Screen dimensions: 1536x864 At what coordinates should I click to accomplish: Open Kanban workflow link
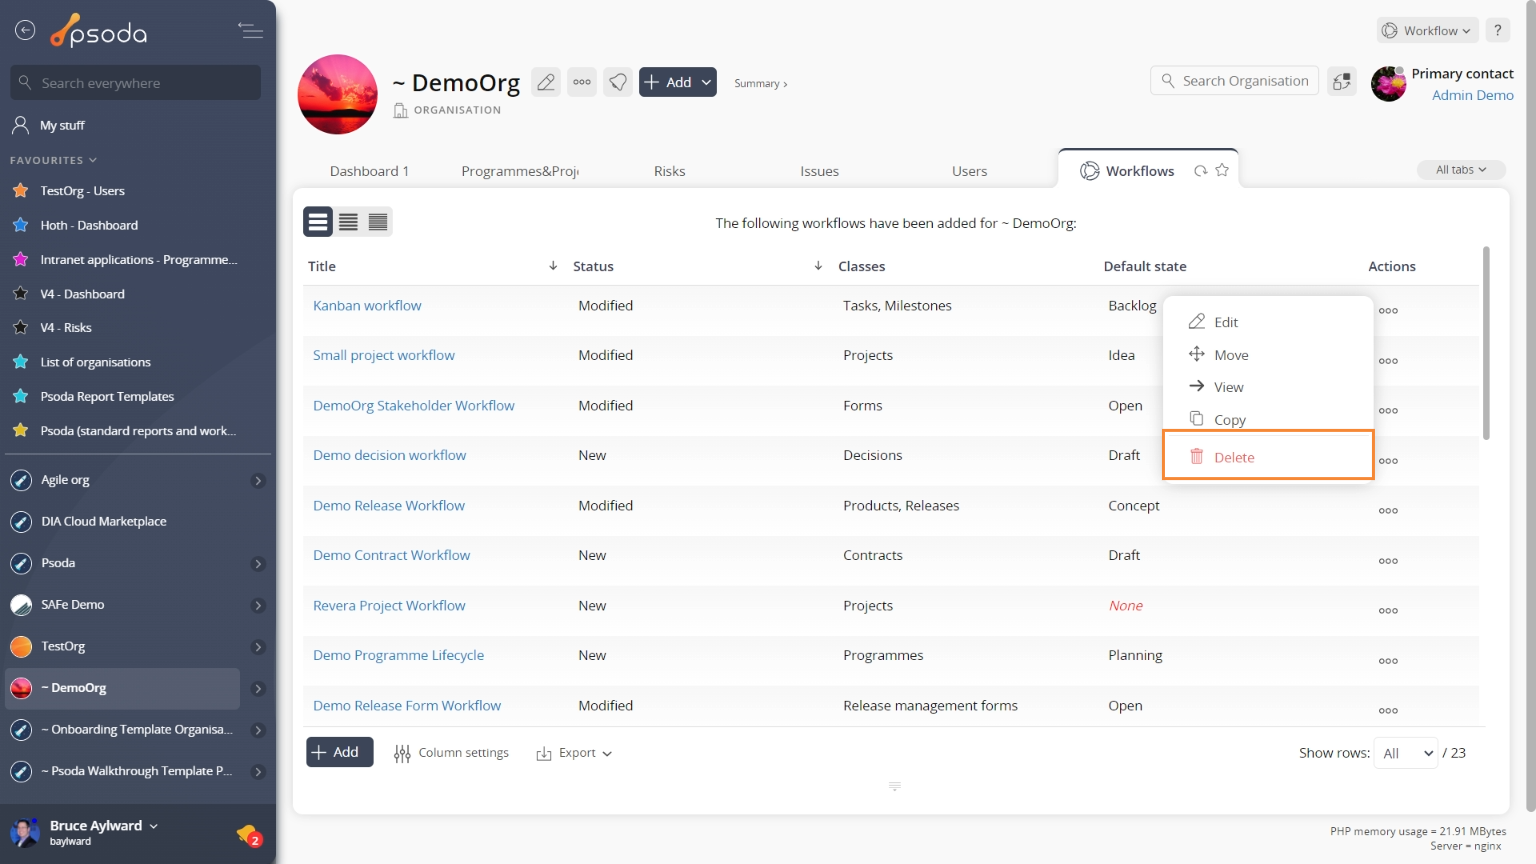click(367, 305)
